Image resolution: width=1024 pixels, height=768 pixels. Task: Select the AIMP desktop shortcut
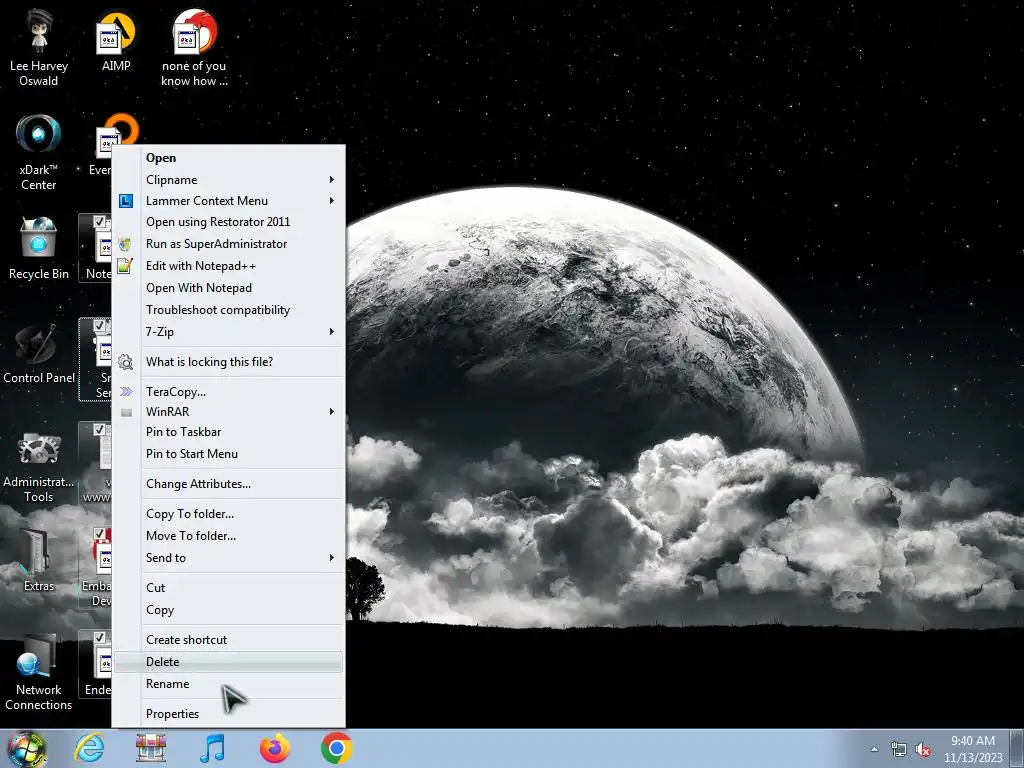pyautogui.click(x=116, y=40)
